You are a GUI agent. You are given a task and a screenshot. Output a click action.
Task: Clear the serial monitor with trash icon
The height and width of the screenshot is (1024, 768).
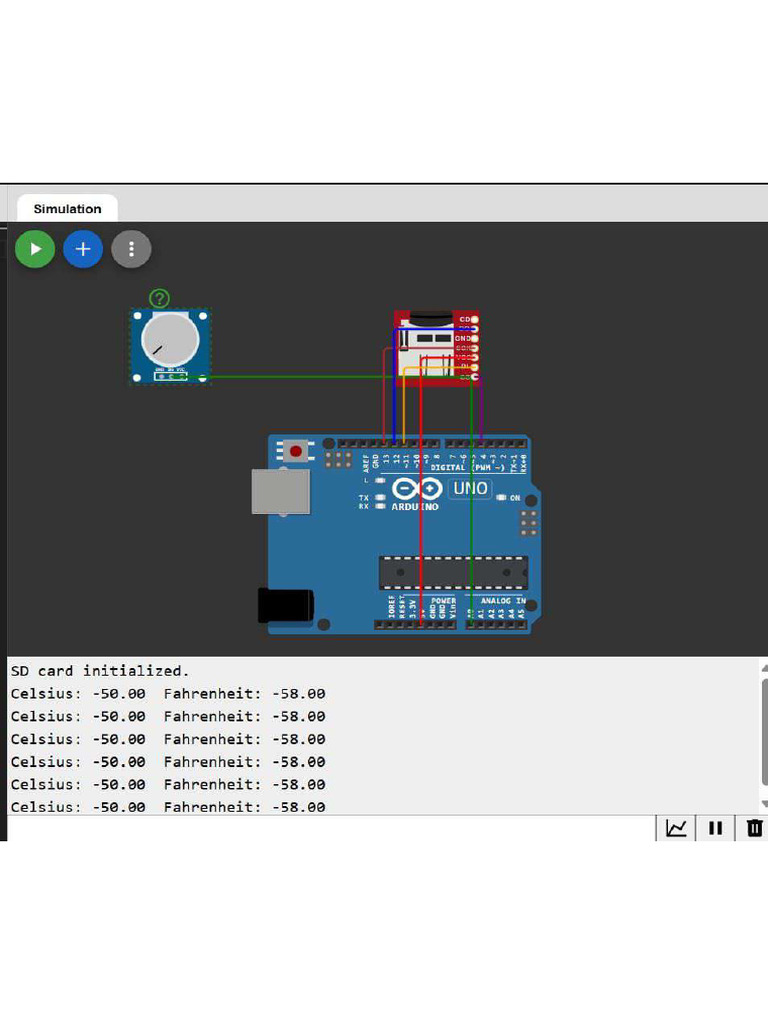[x=754, y=828]
